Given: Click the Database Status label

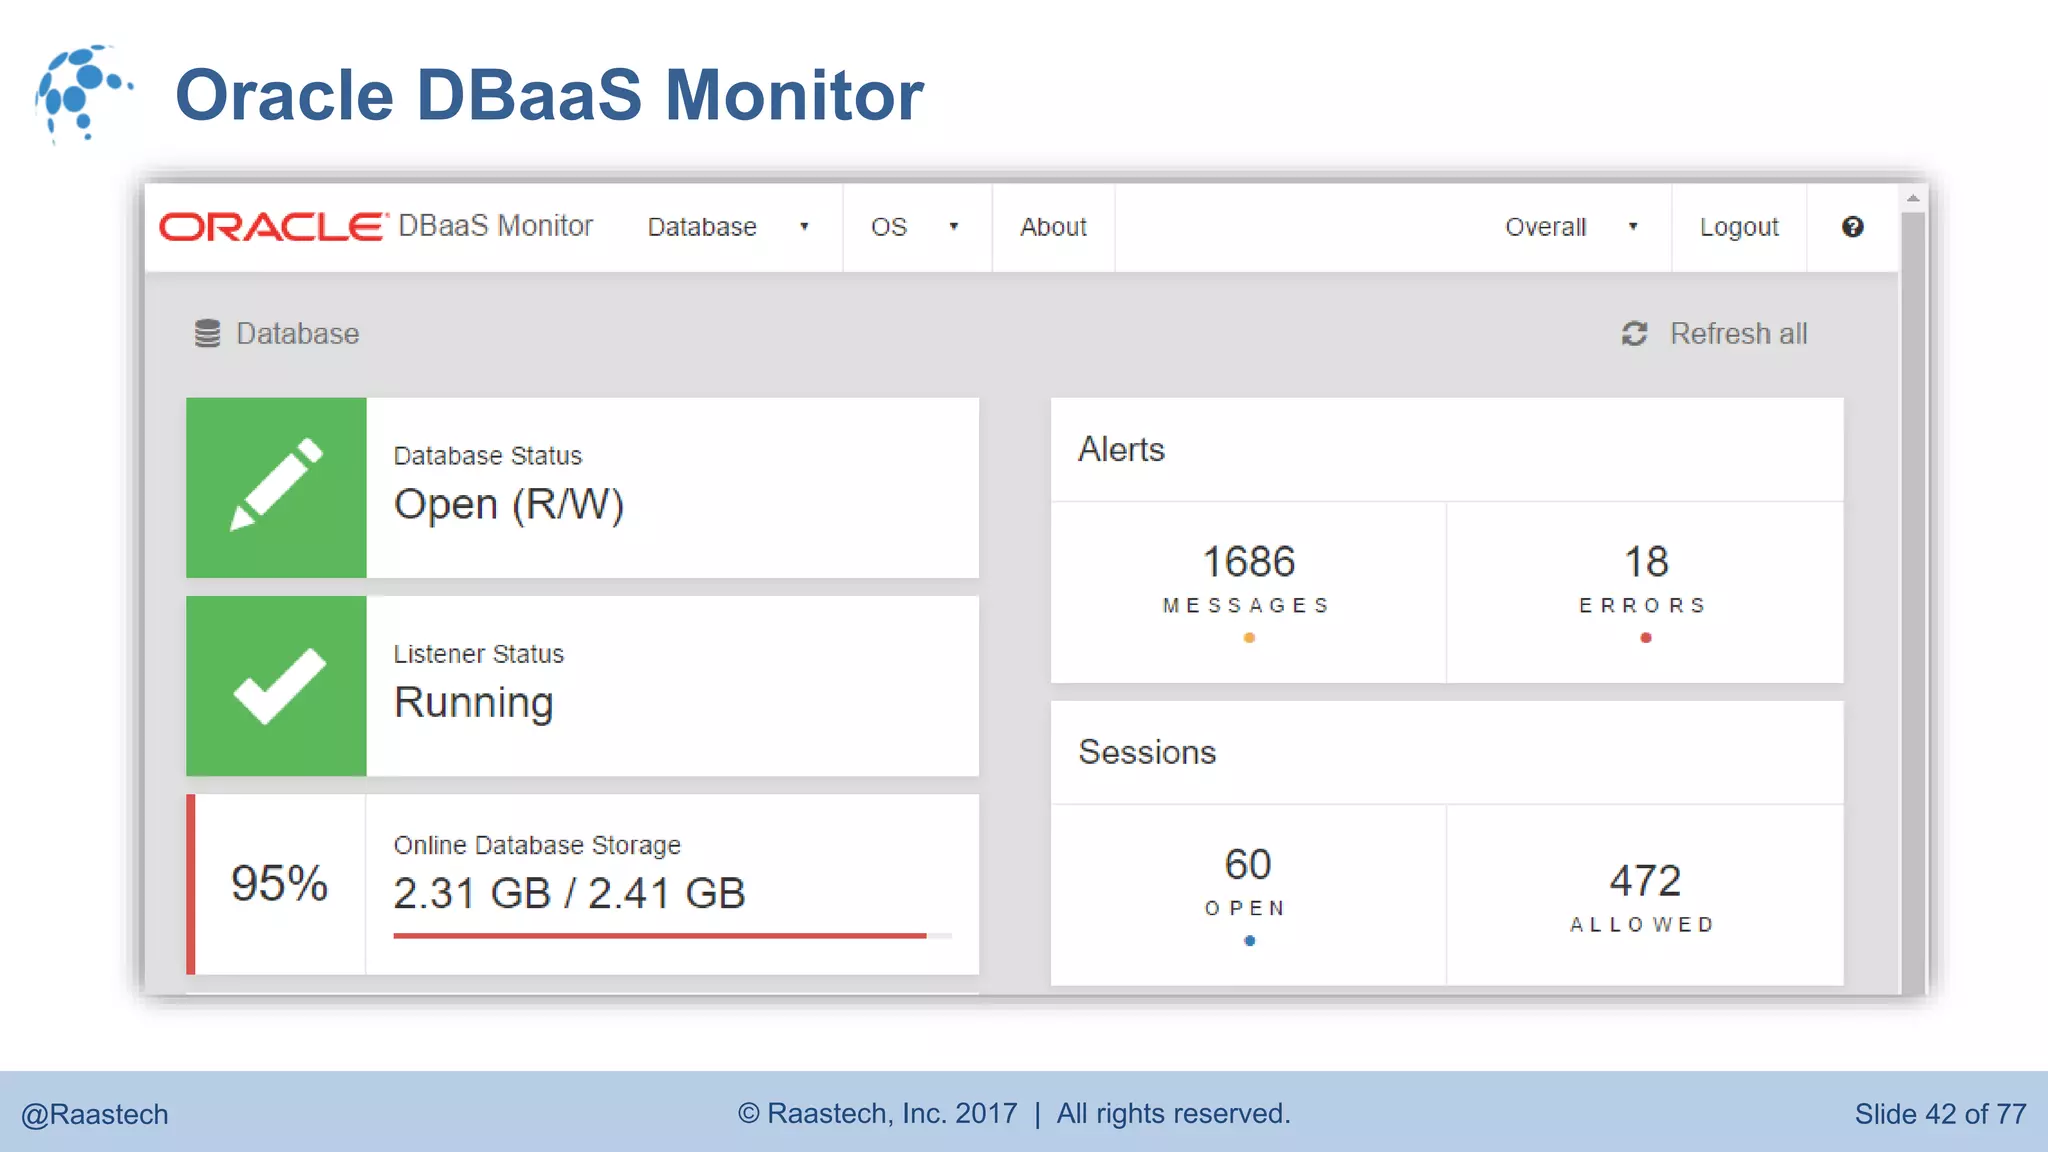Looking at the screenshot, I should (x=488, y=456).
